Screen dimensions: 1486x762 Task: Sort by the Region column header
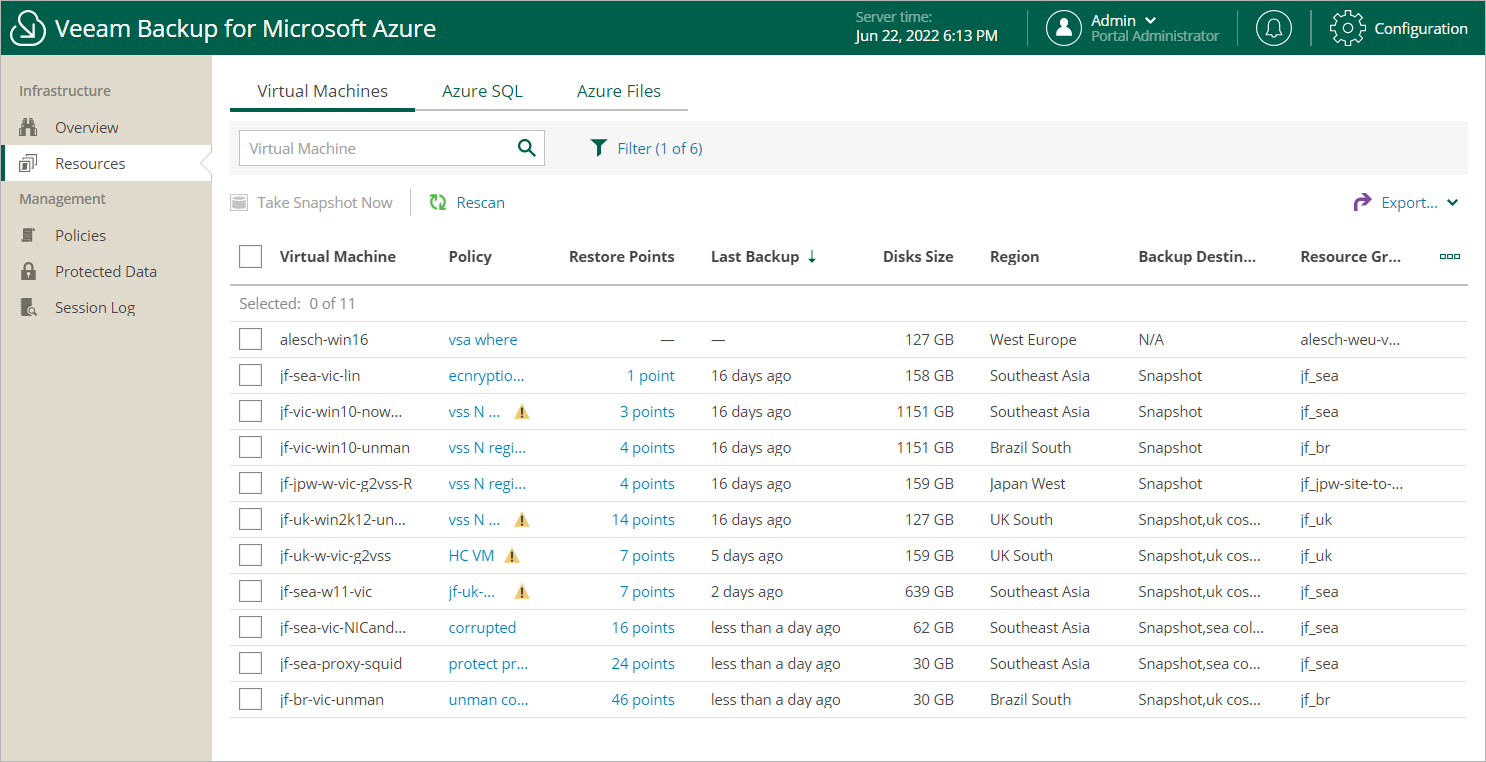(1014, 256)
